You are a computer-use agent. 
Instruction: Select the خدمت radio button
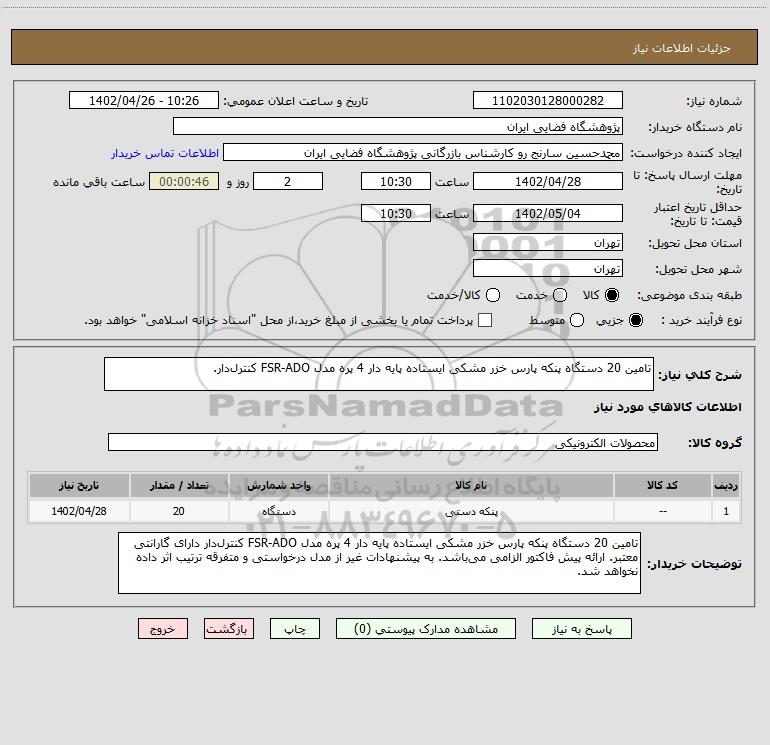click(560, 295)
